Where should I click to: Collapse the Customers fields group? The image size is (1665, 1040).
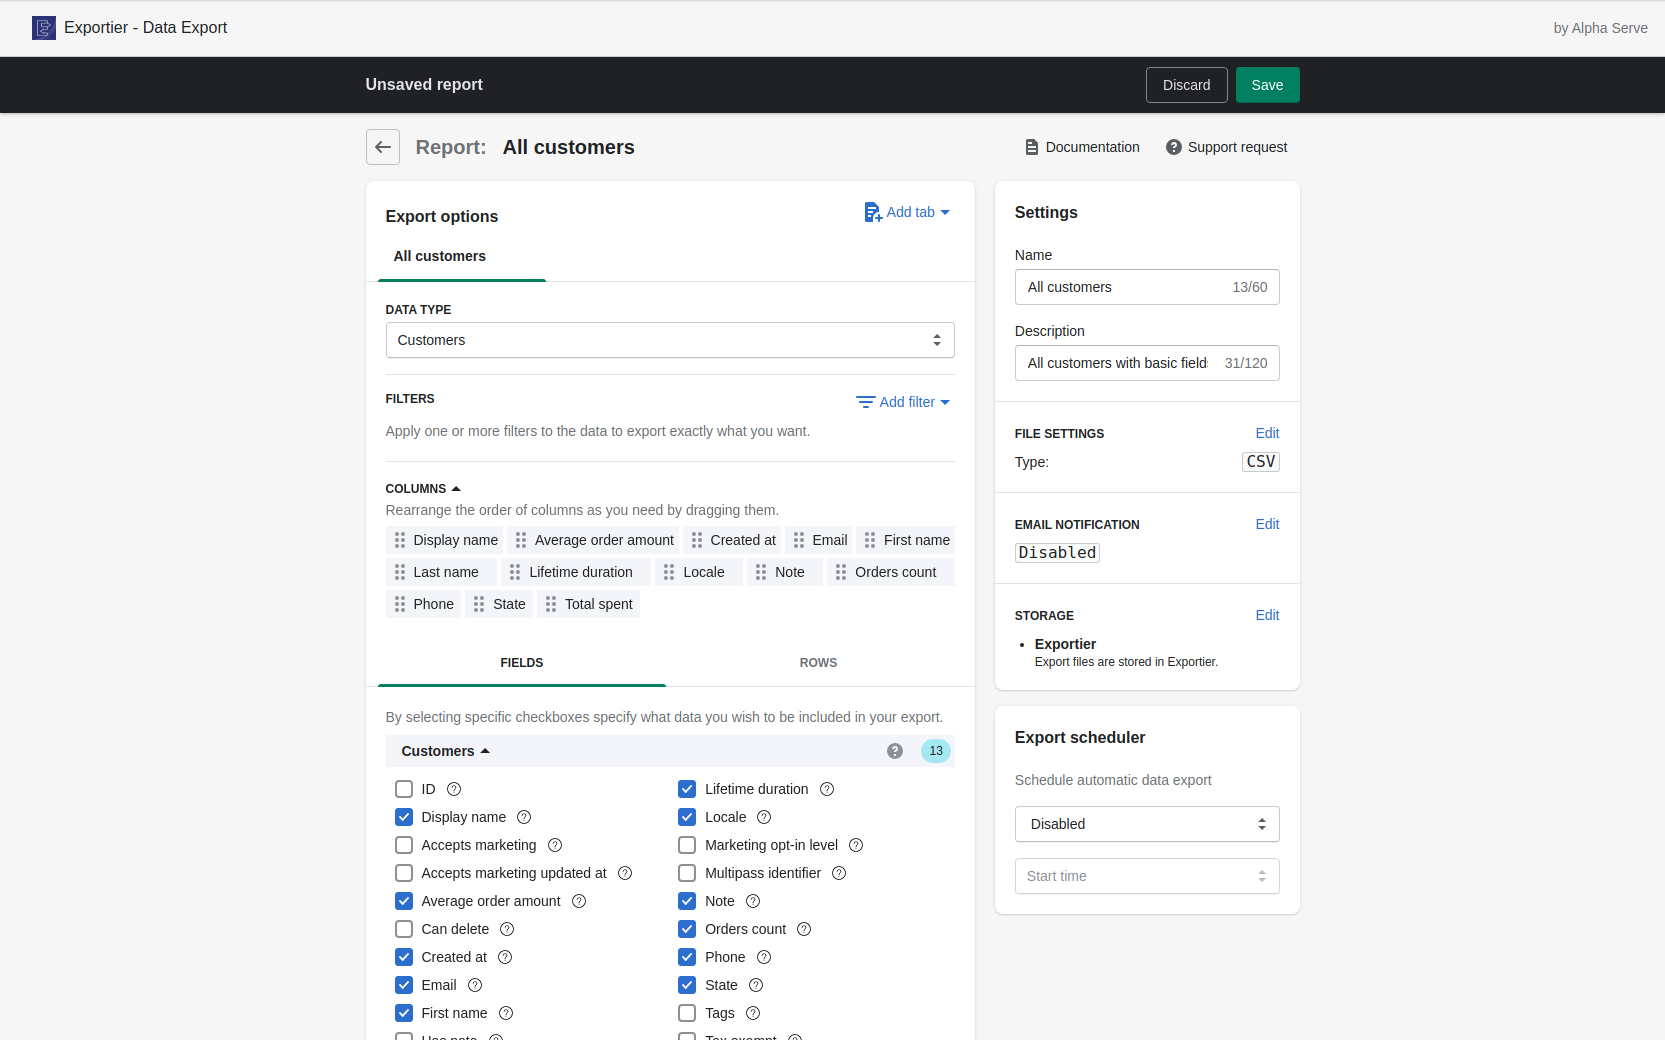[x=446, y=751]
